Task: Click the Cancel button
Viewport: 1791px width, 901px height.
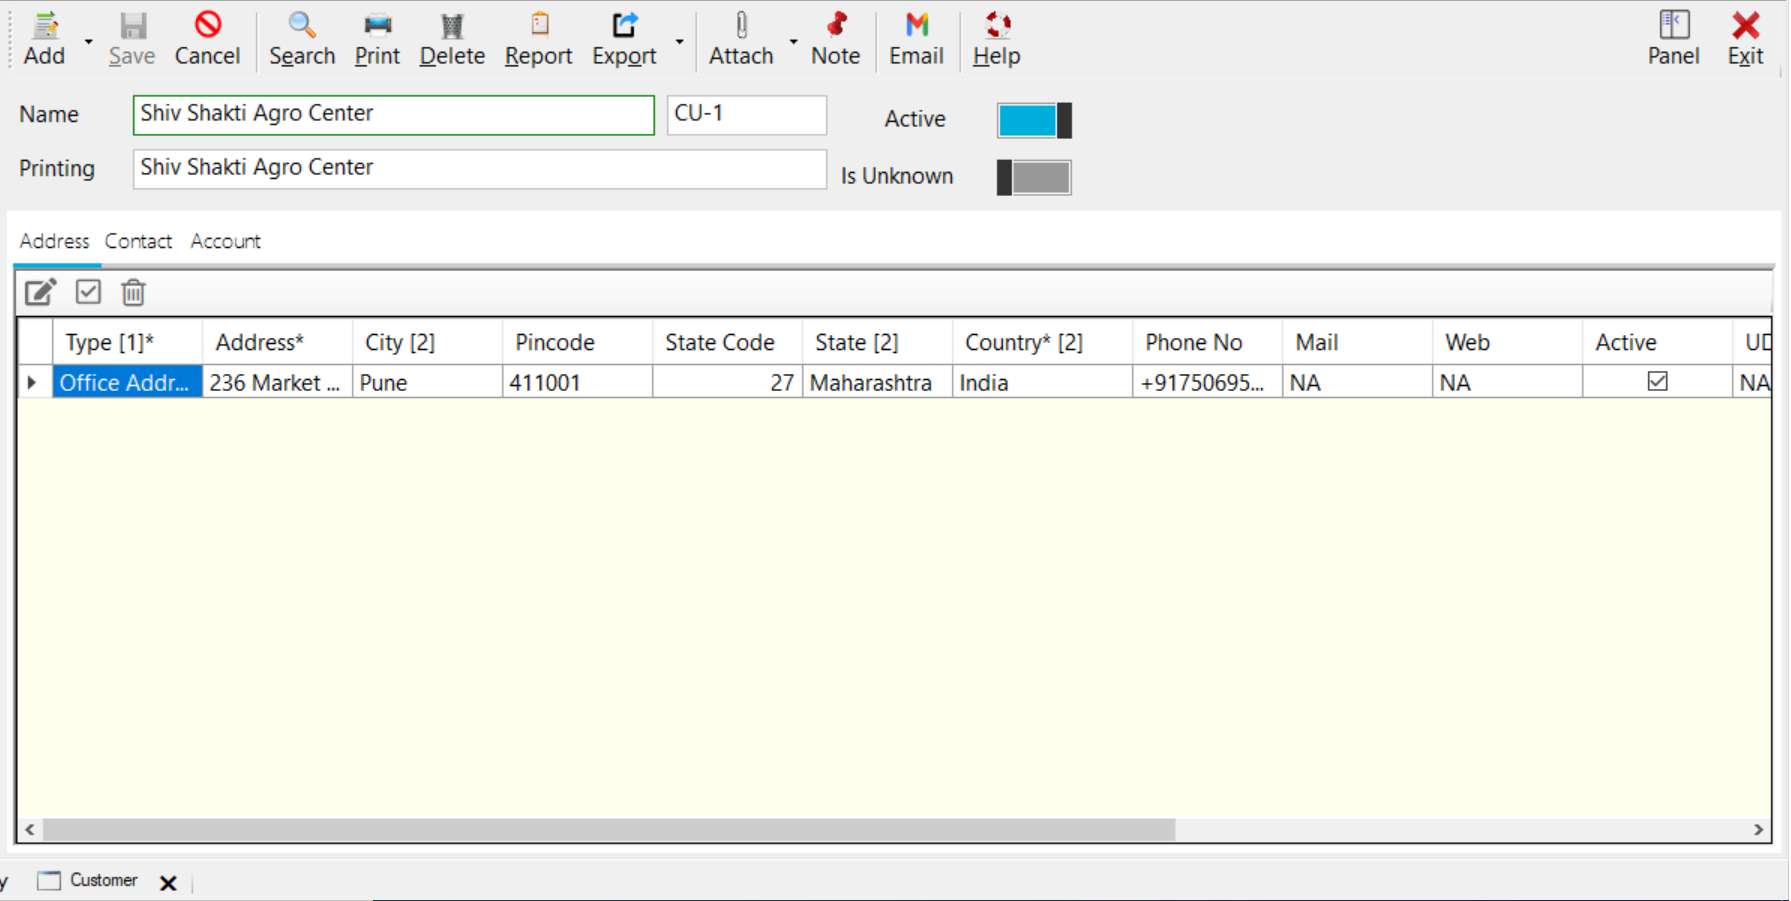Action: tap(207, 38)
